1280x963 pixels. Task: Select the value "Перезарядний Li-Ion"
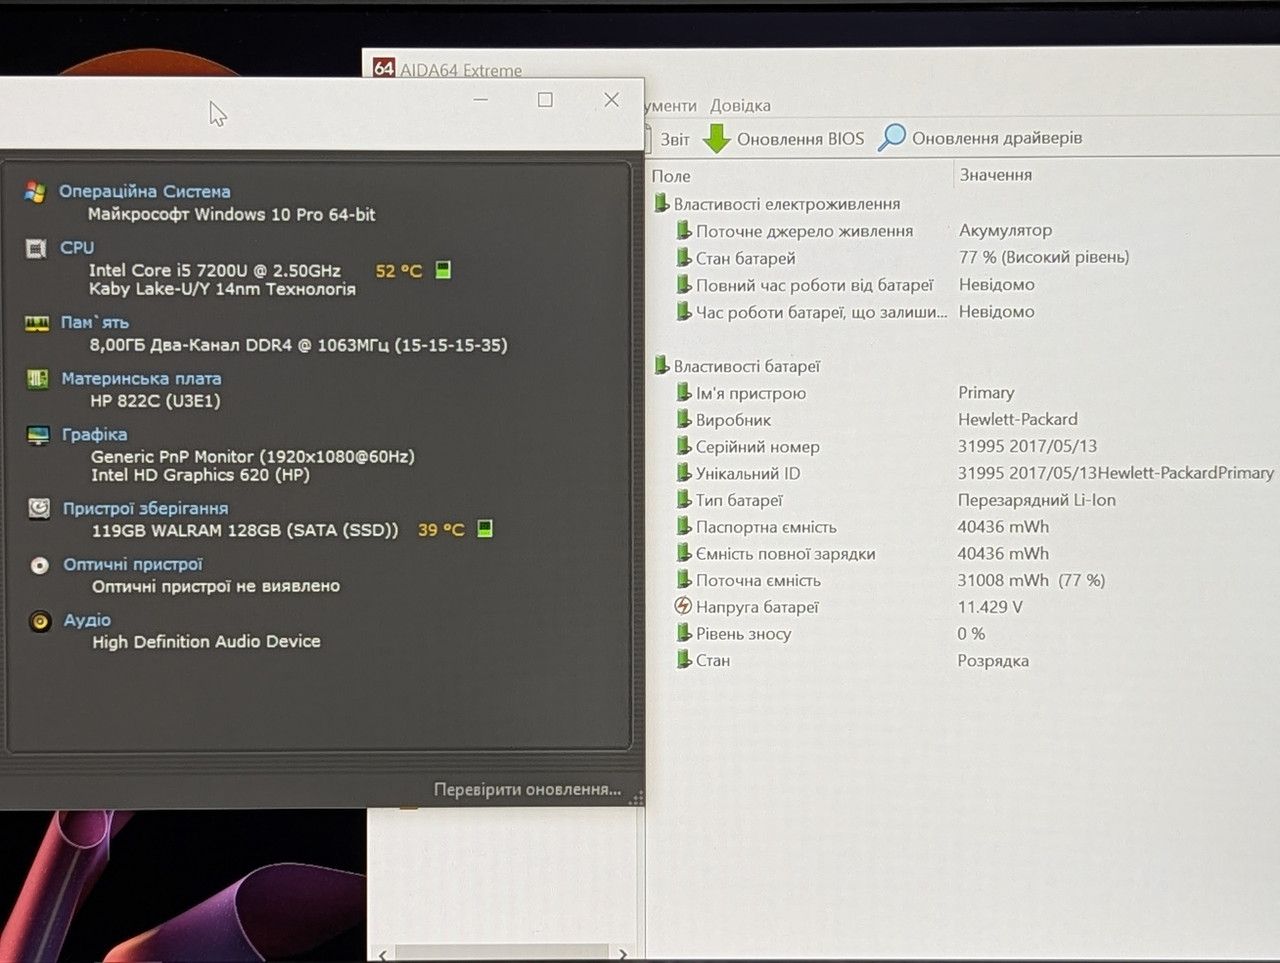pos(1036,499)
